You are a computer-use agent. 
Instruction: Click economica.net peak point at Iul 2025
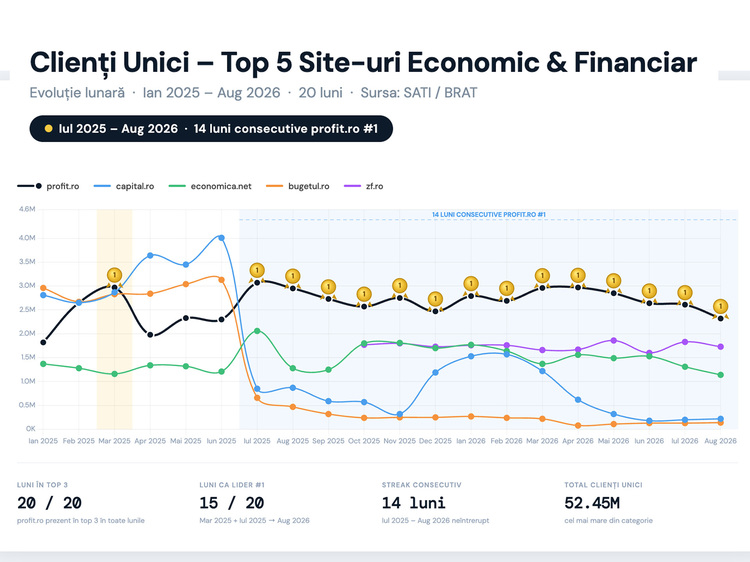pos(257,331)
